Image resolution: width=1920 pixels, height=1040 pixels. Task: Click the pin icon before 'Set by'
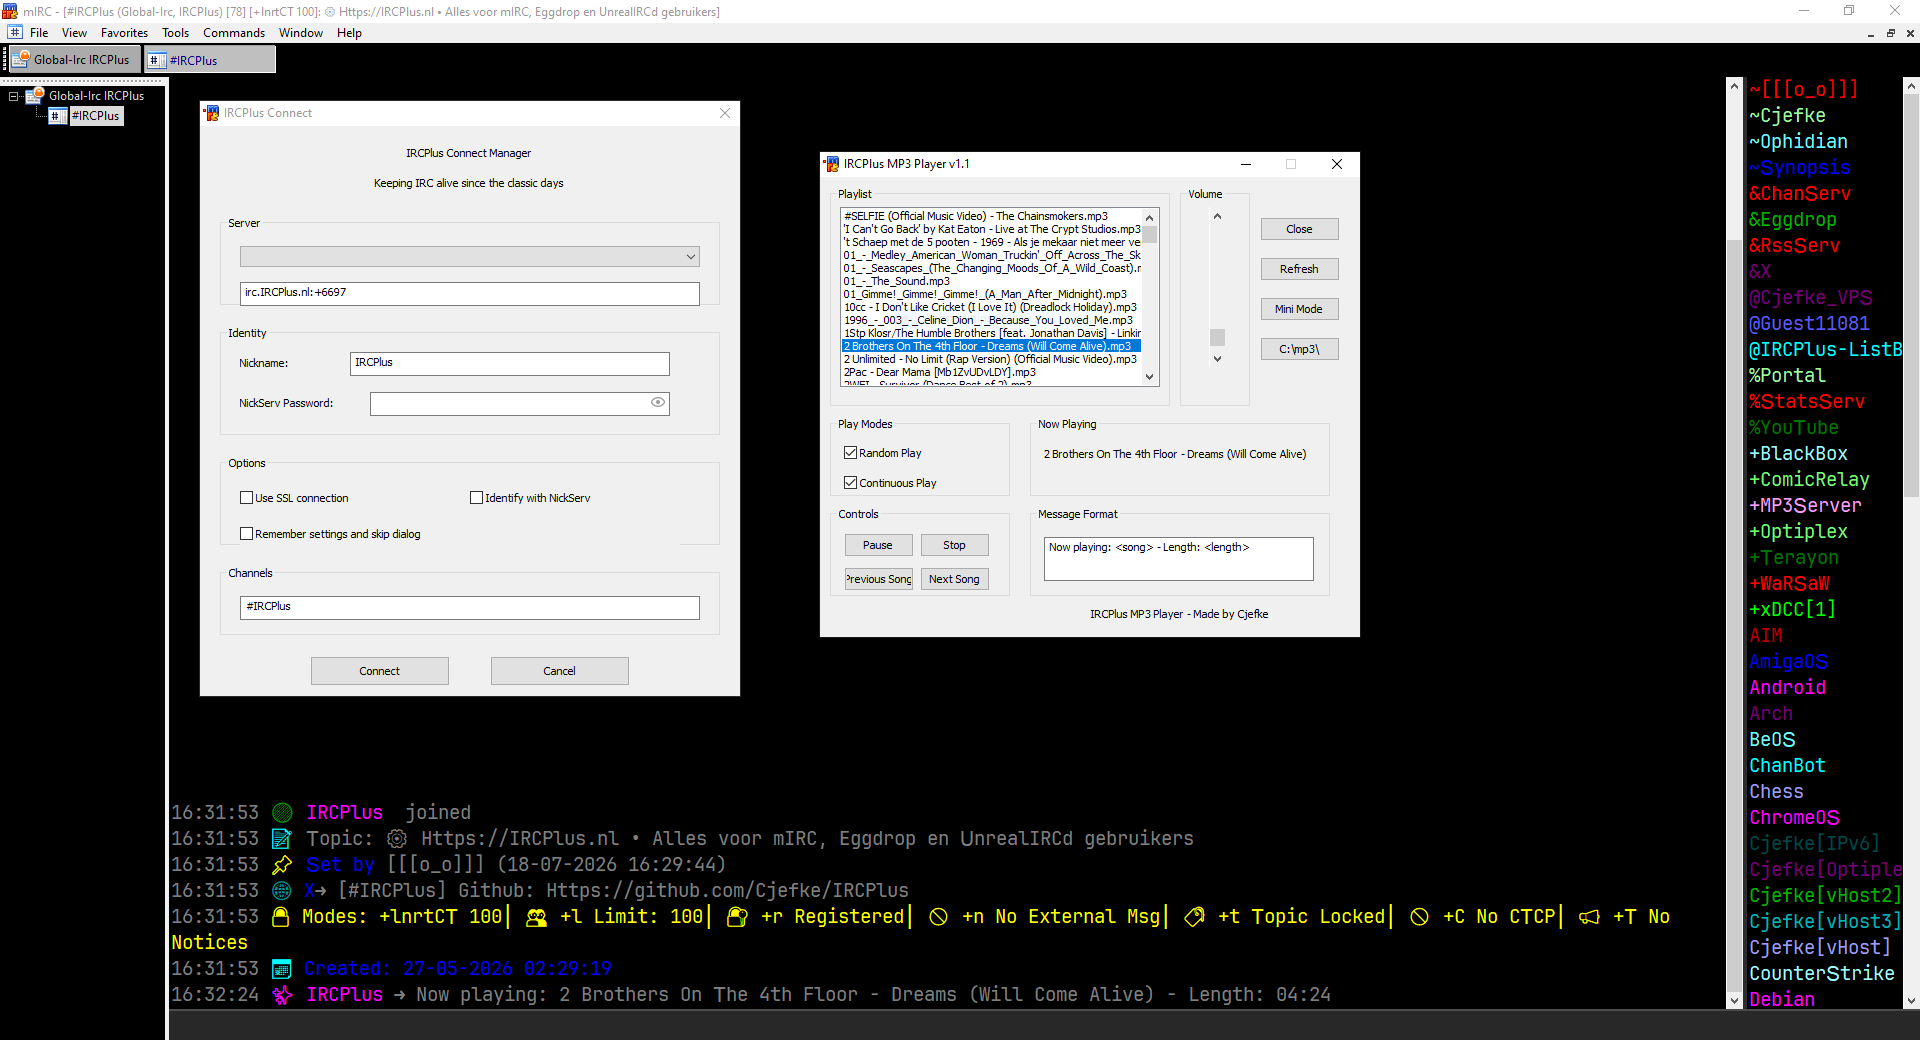point(283,865)
